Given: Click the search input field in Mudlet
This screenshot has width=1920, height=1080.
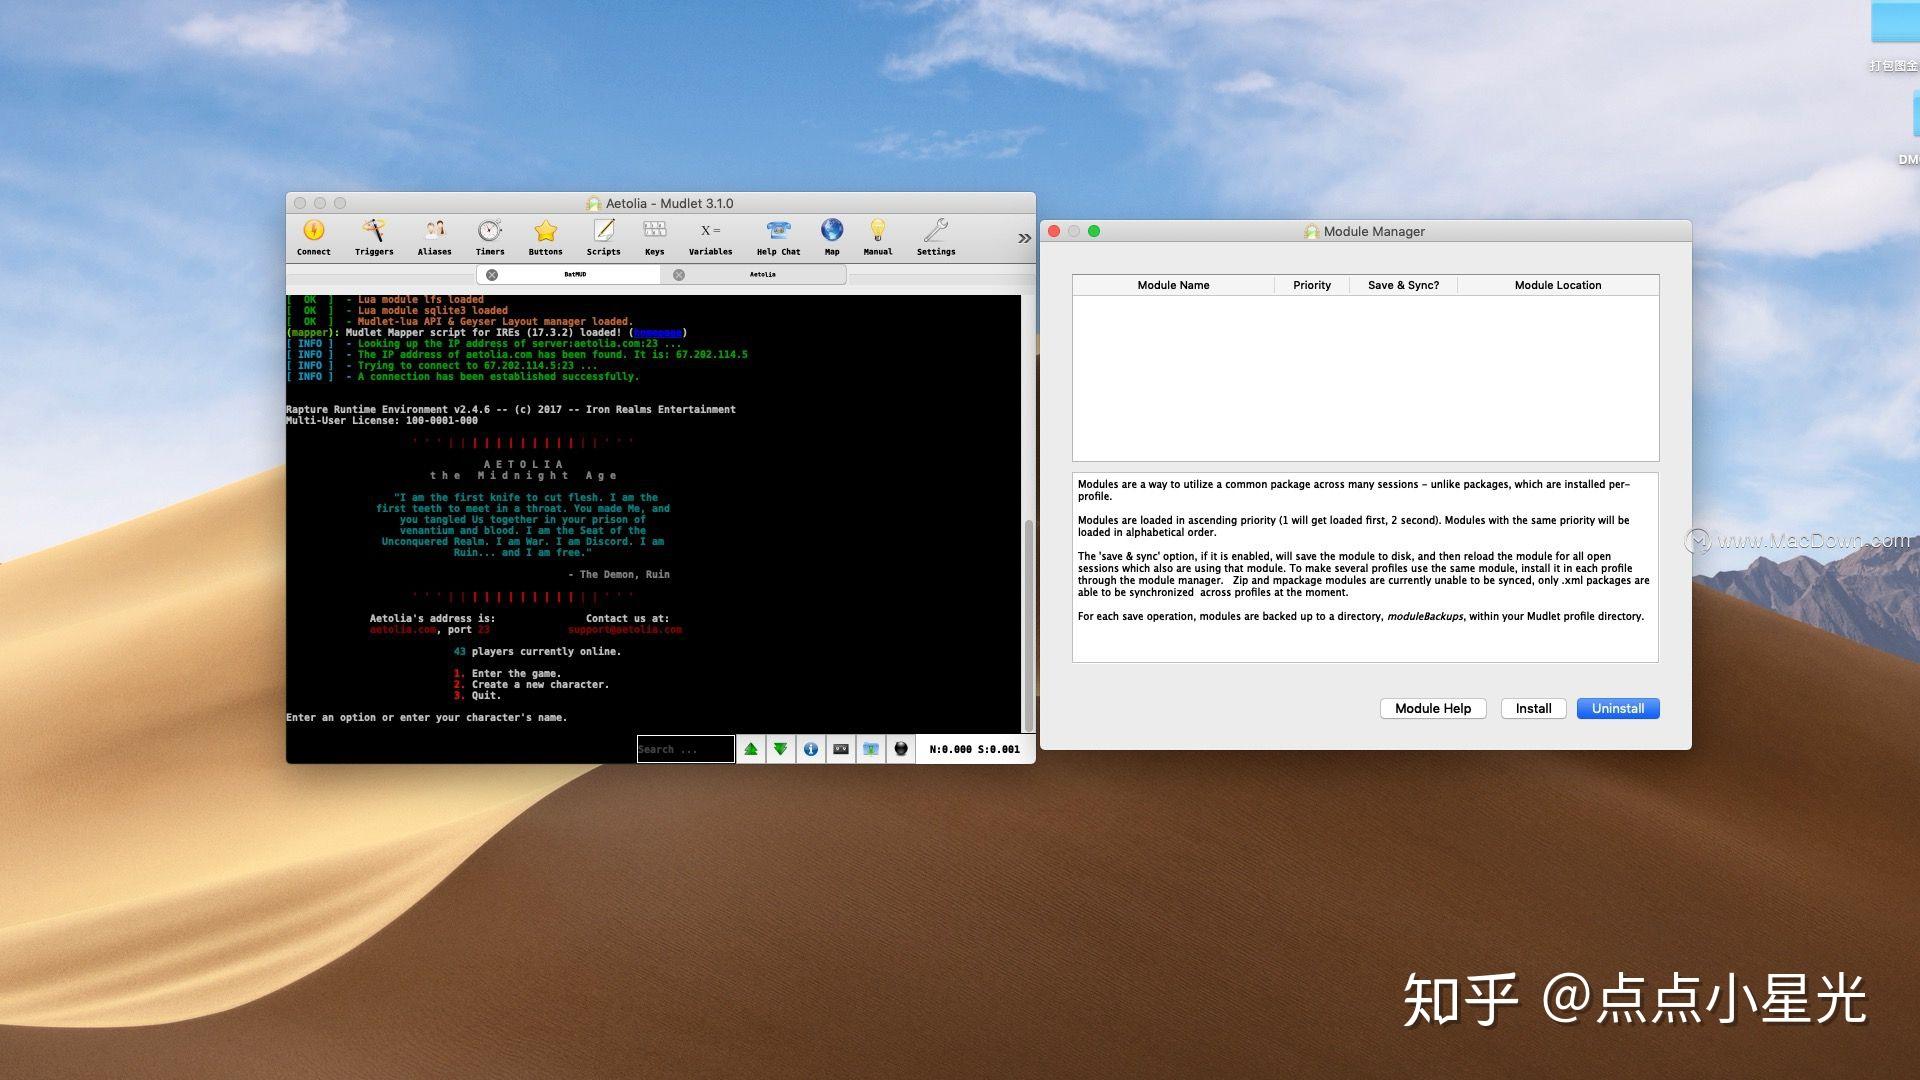Looking at the screenshot, I should point(684,748).
